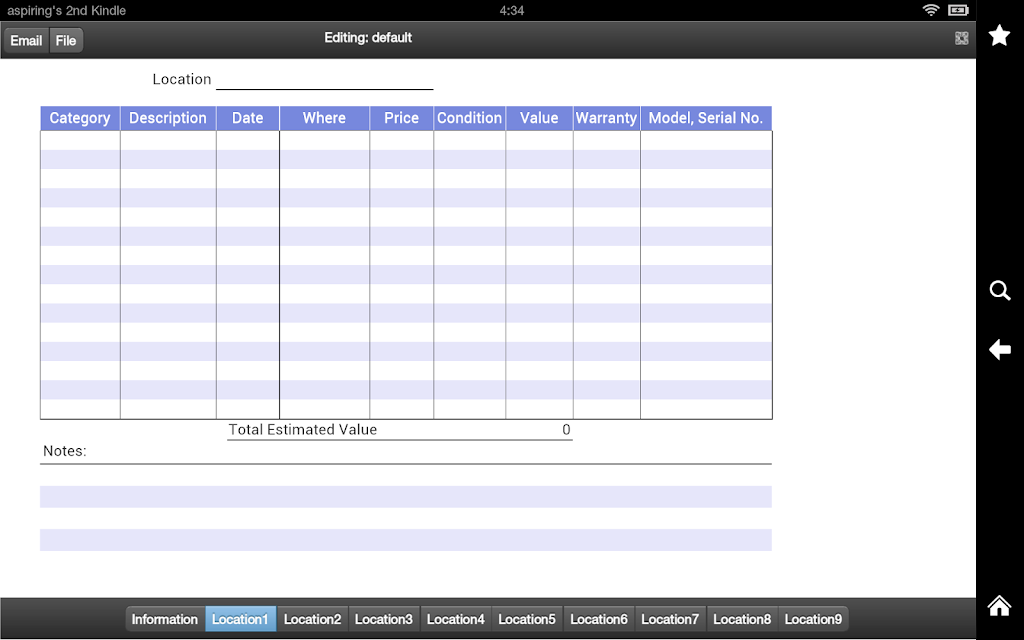Viewport: 1024px width, 640px height.
Task: Open the Location9 tab
Action: point(814,619)
